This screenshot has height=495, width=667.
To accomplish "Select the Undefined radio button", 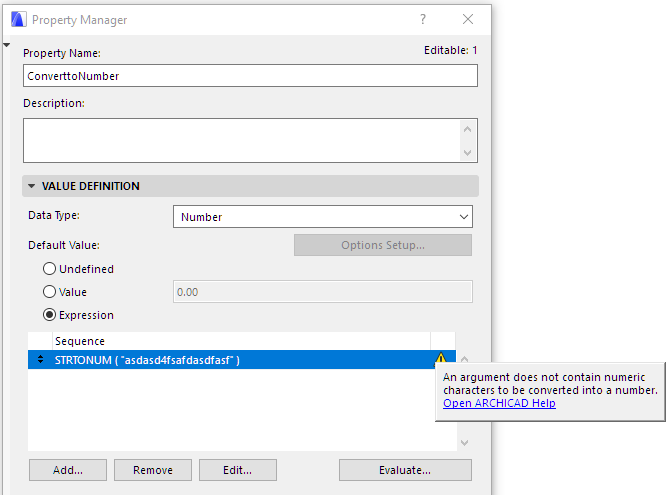I will [x=49, y=269].
